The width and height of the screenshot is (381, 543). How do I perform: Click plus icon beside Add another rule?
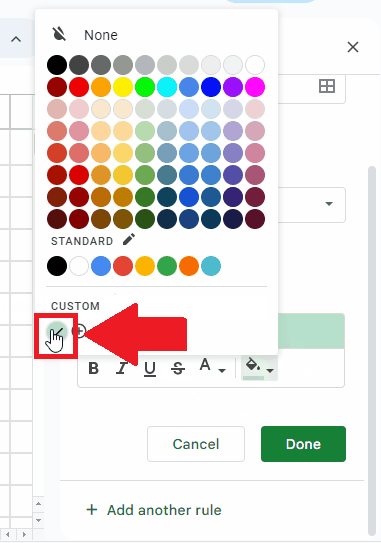[91, 509]
